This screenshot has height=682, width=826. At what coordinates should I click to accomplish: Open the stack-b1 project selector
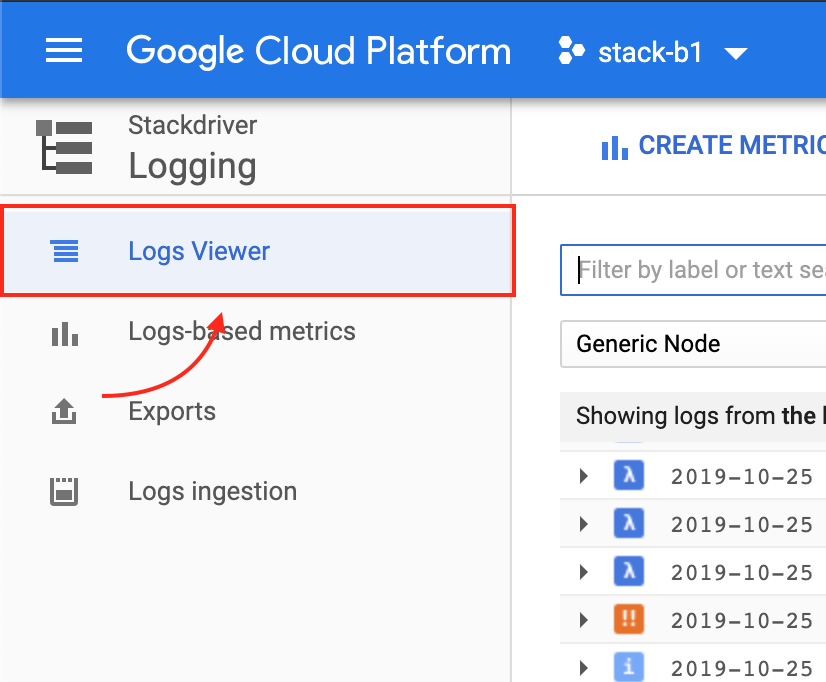click(x=653, y=52)
